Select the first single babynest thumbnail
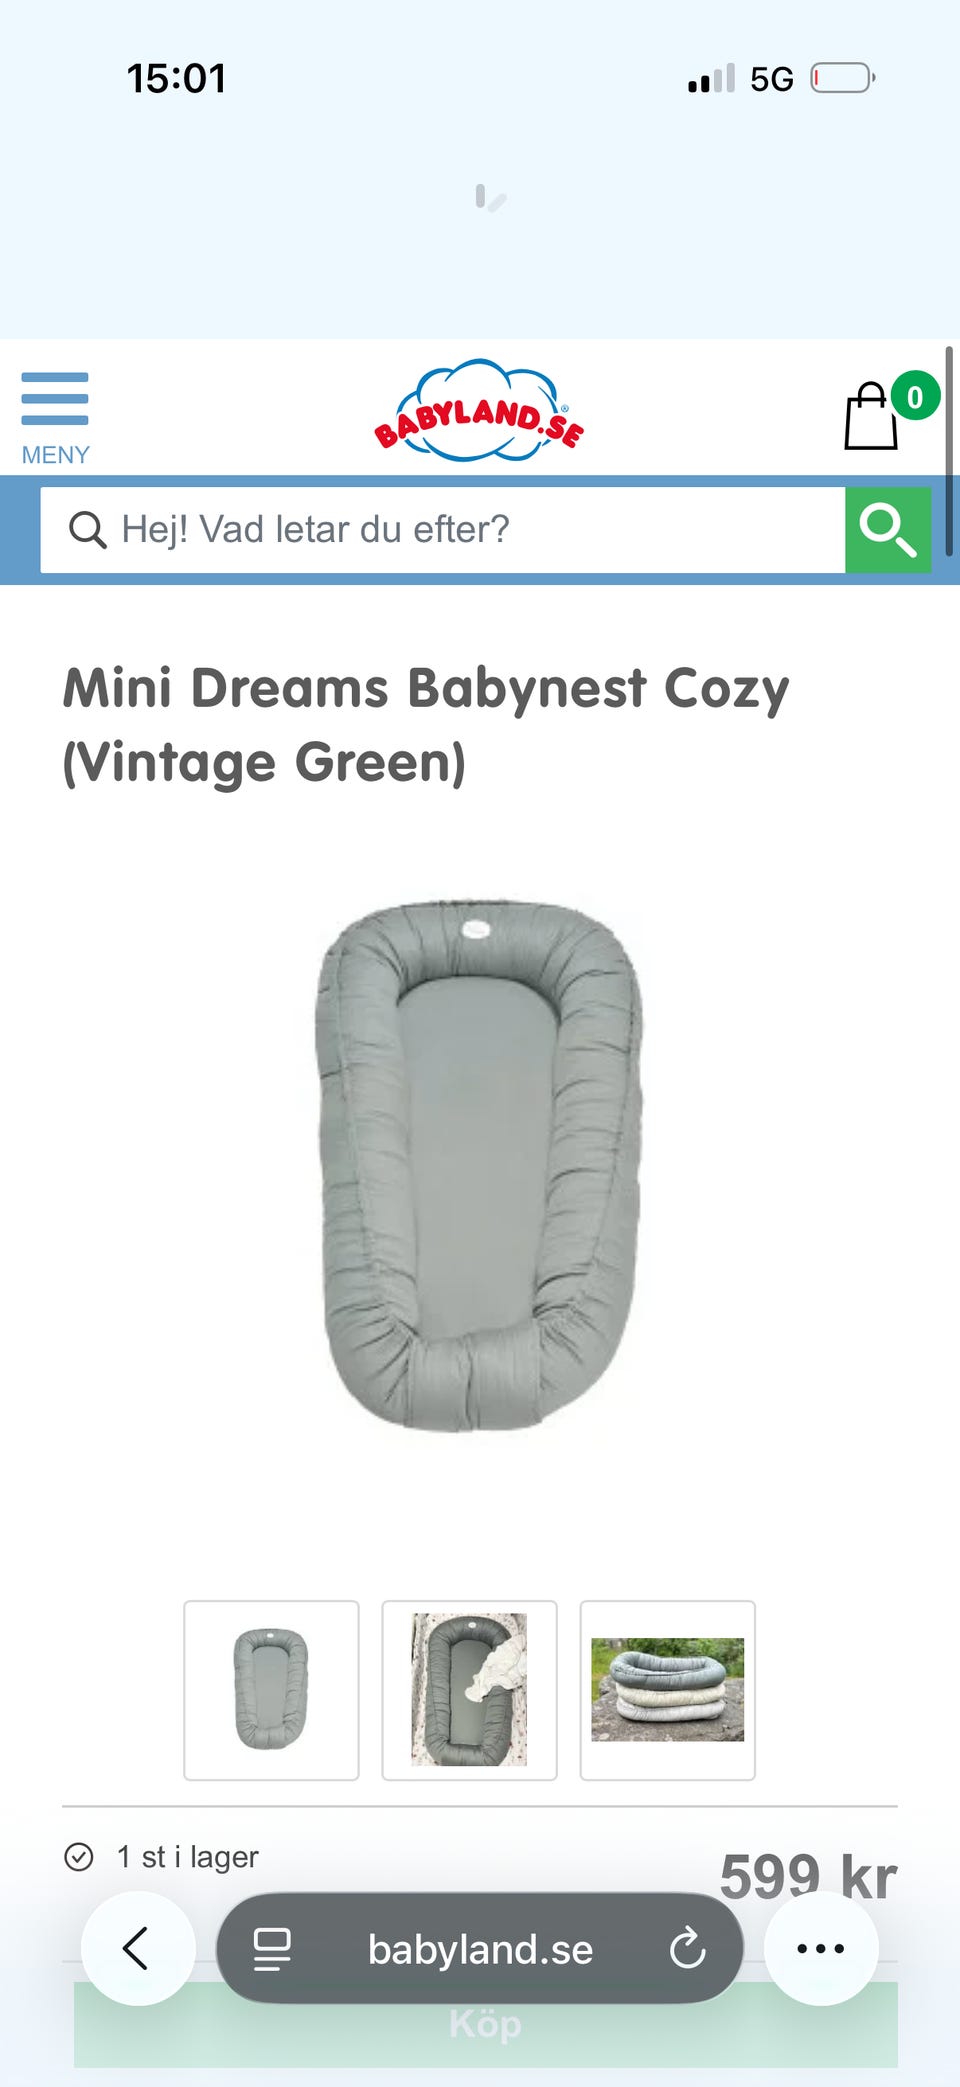 (271, 1690)
